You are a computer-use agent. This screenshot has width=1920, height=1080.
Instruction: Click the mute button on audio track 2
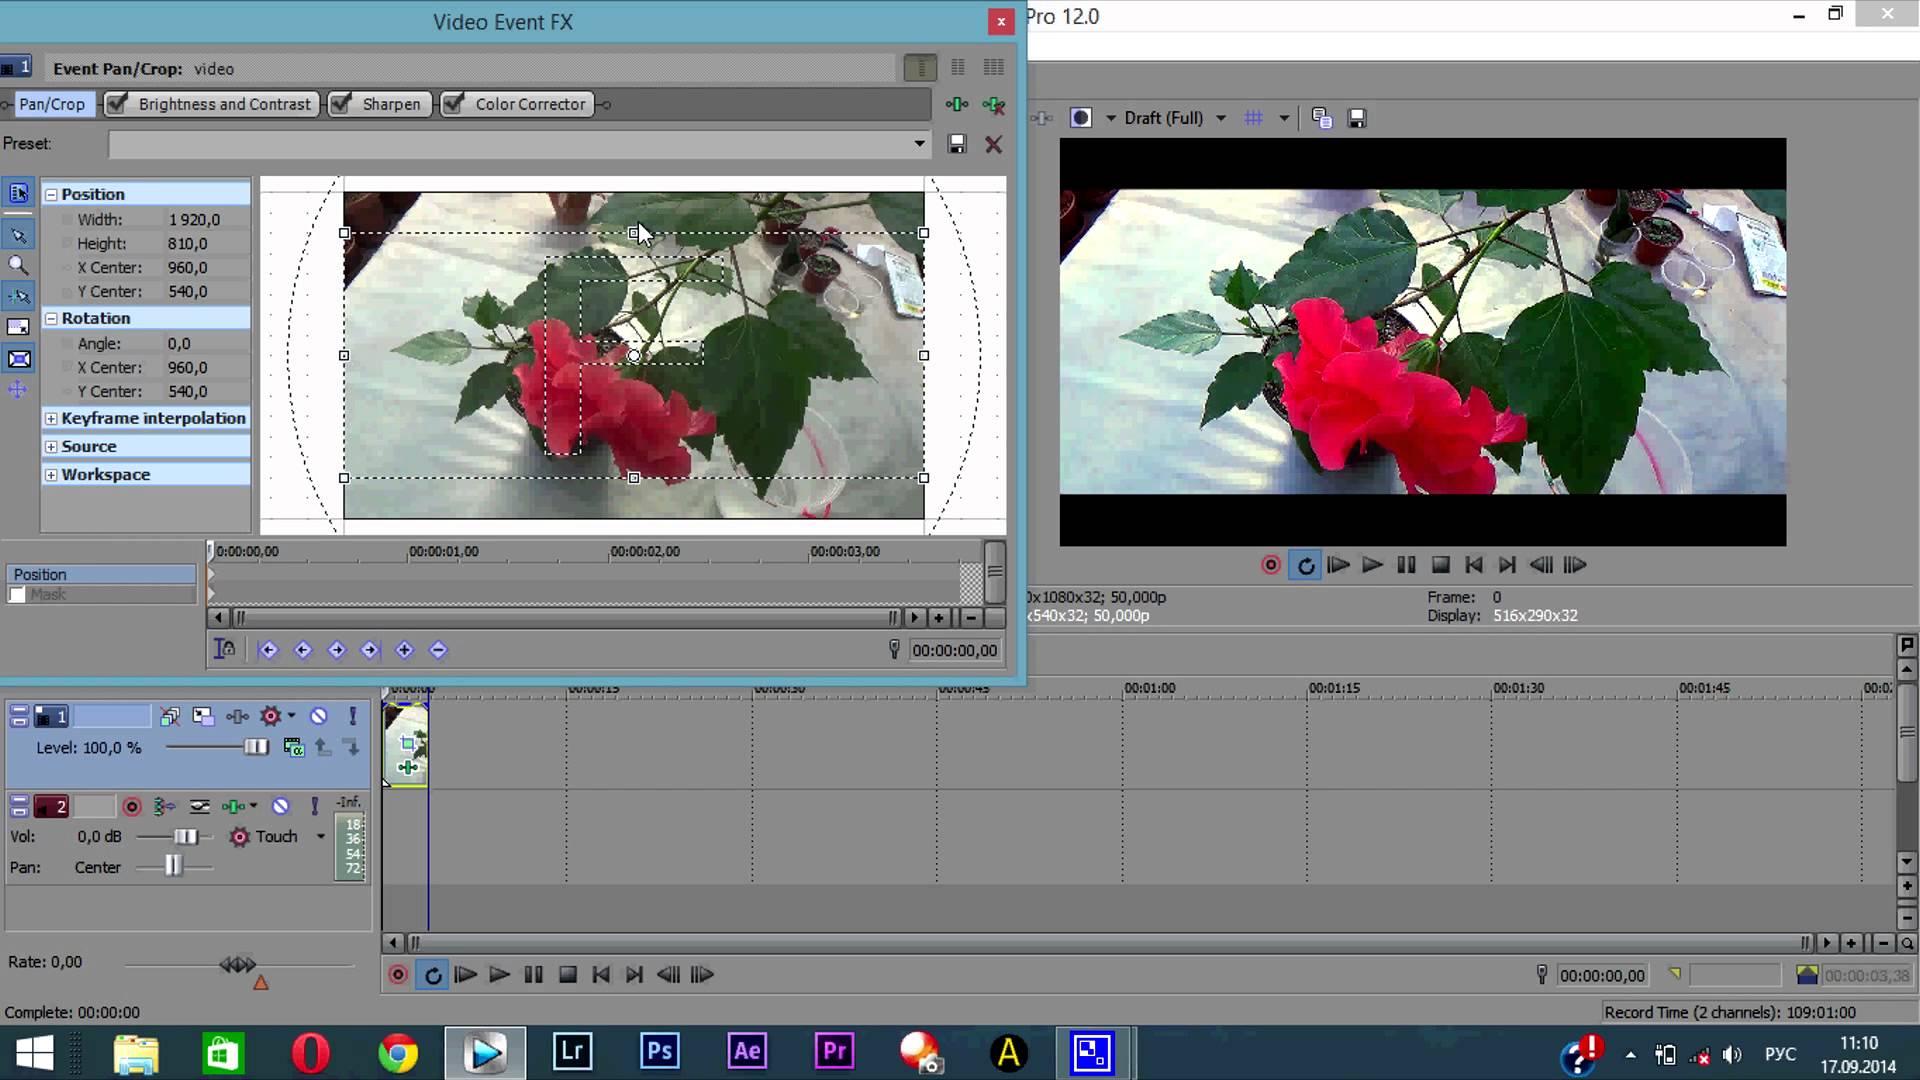280,806
